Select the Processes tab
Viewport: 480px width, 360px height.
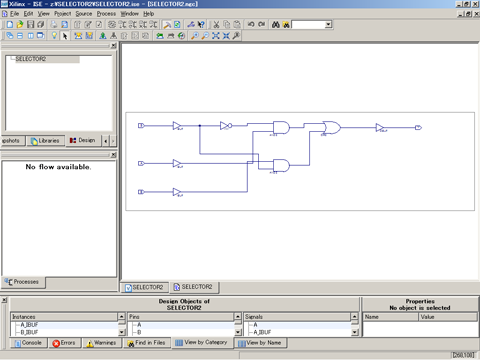coord(23,282)
